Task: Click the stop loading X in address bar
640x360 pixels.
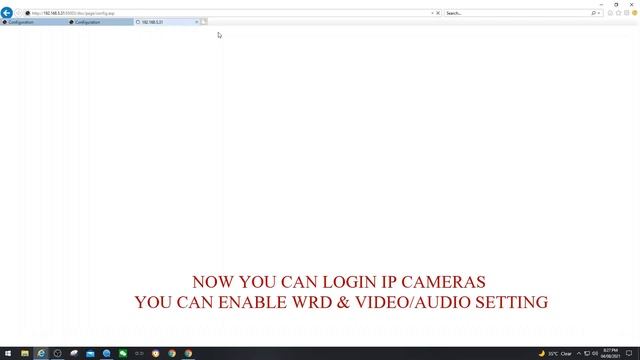Action: (x=438, y=13)
